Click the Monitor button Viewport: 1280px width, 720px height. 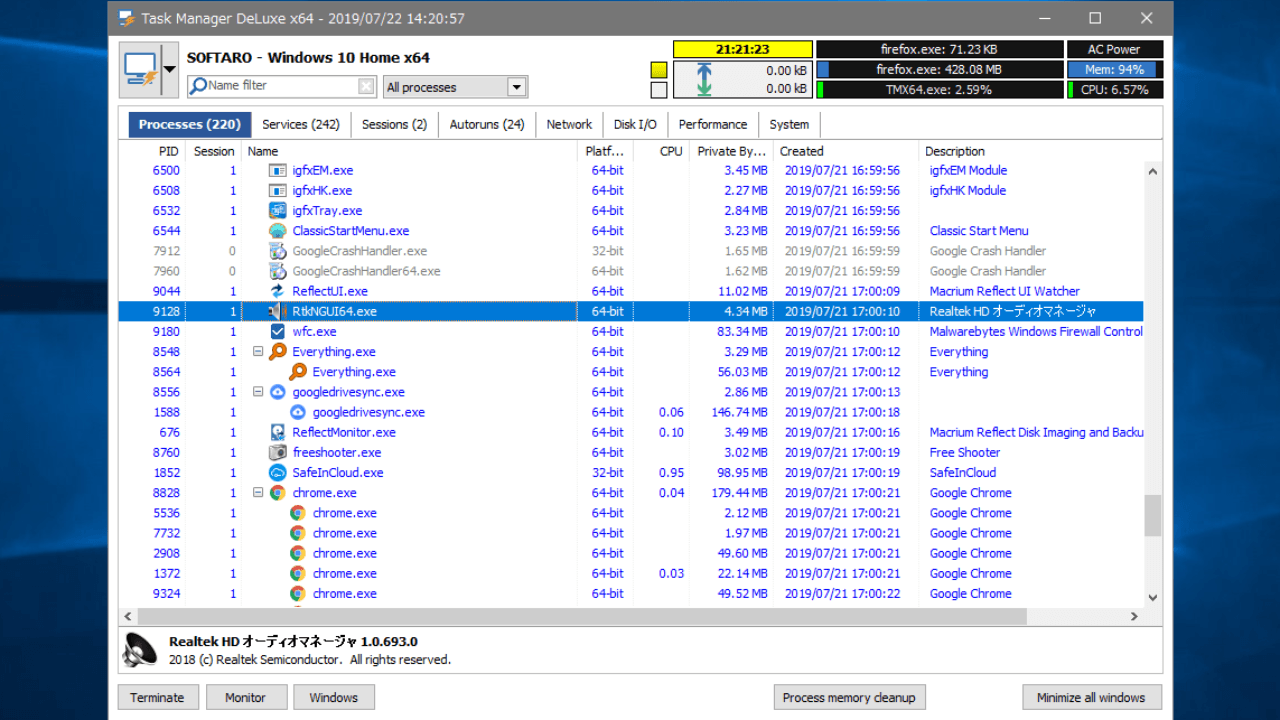246,697
